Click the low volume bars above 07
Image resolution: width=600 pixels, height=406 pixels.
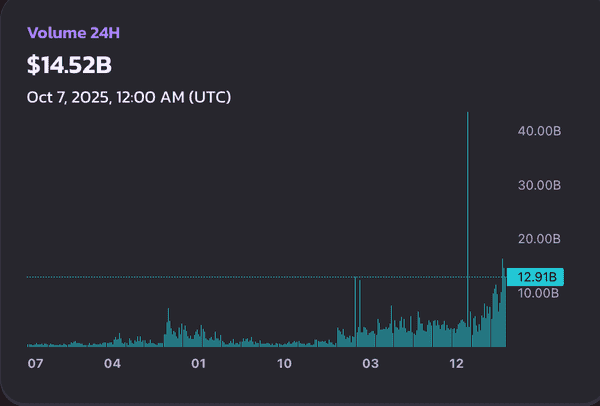(x=40, y=344)
